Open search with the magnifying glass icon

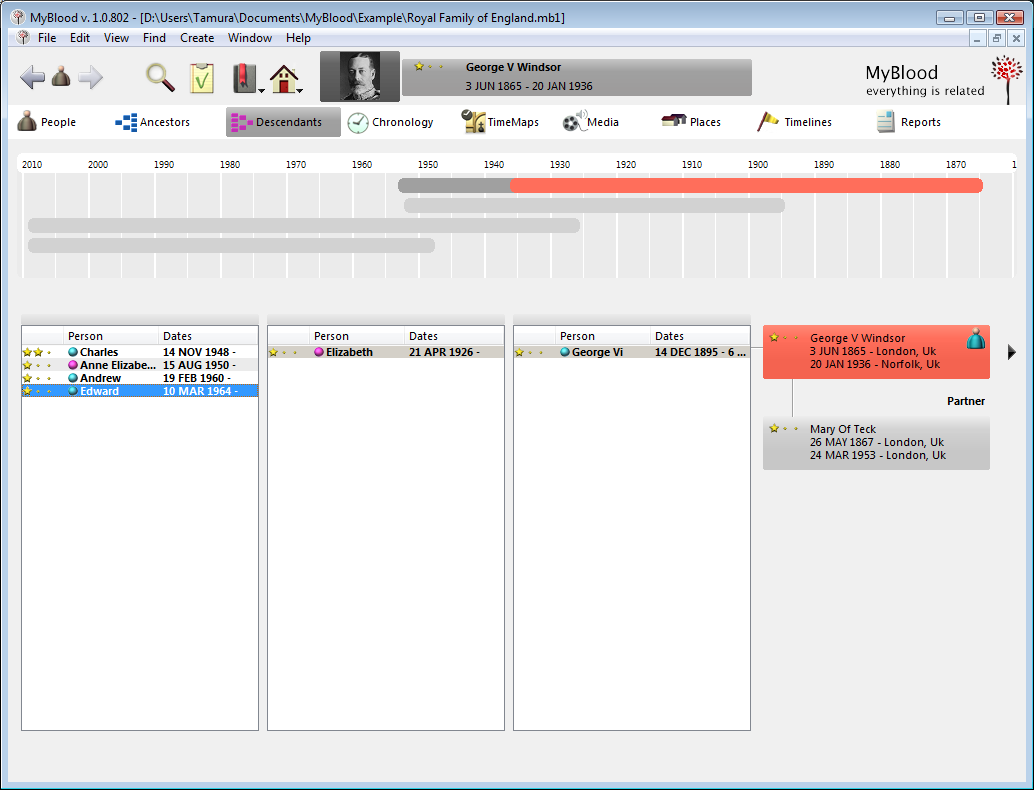coord(160,77)
